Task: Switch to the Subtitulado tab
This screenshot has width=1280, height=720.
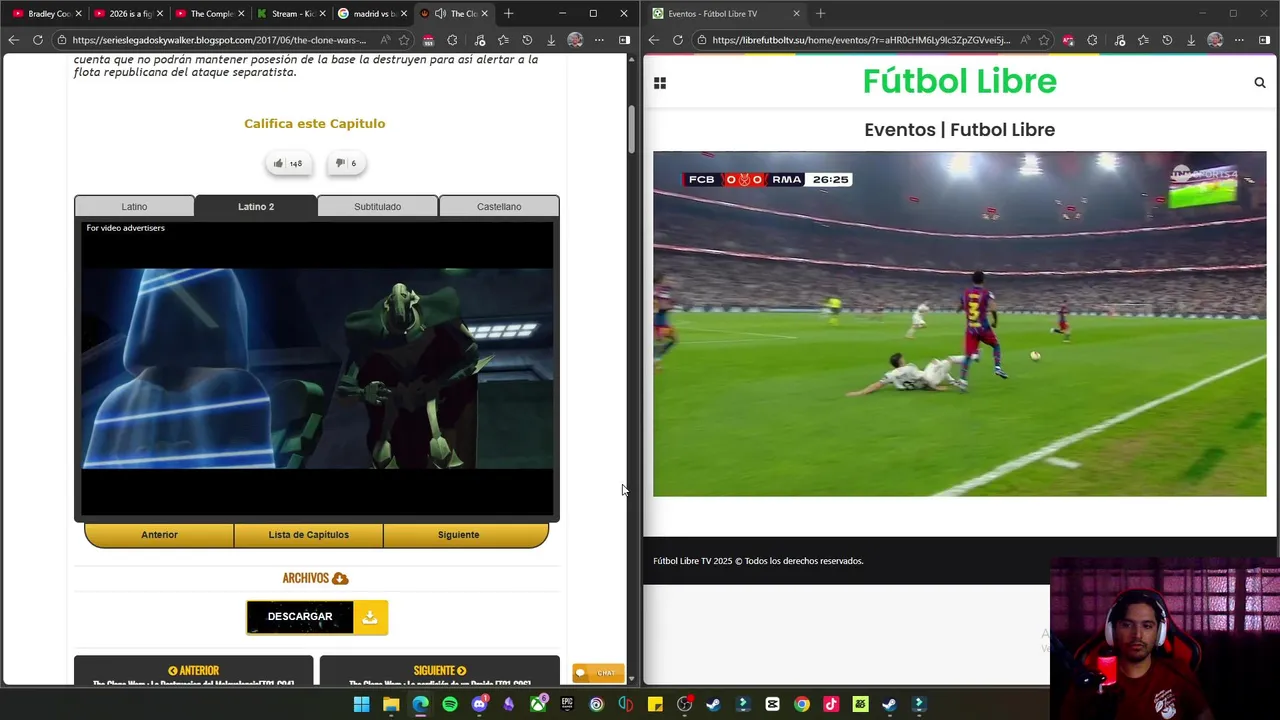Action: 377,206
